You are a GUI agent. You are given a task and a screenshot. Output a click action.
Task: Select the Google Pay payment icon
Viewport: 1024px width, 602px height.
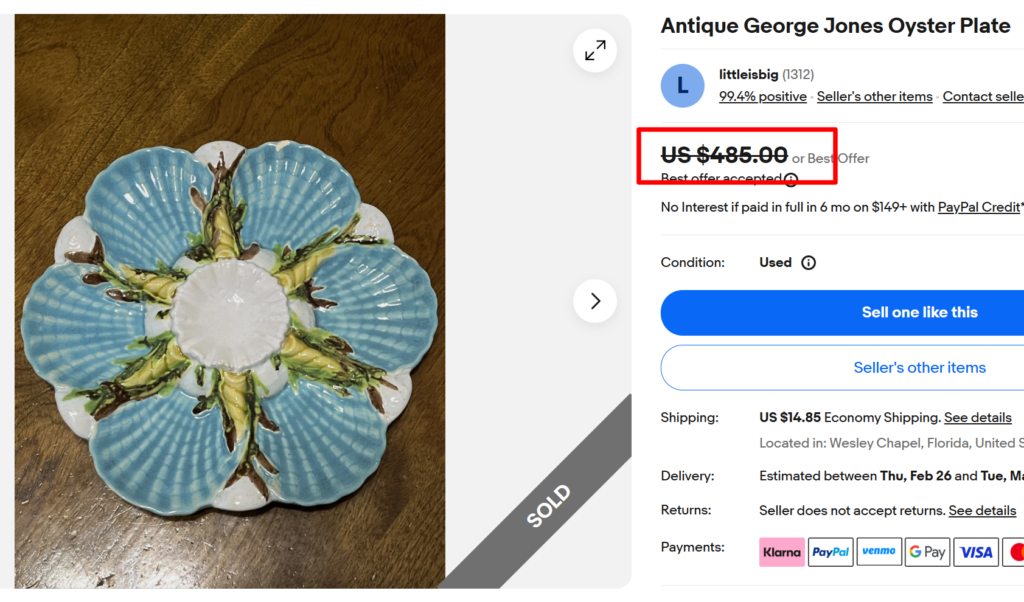[x=927, y=551]
